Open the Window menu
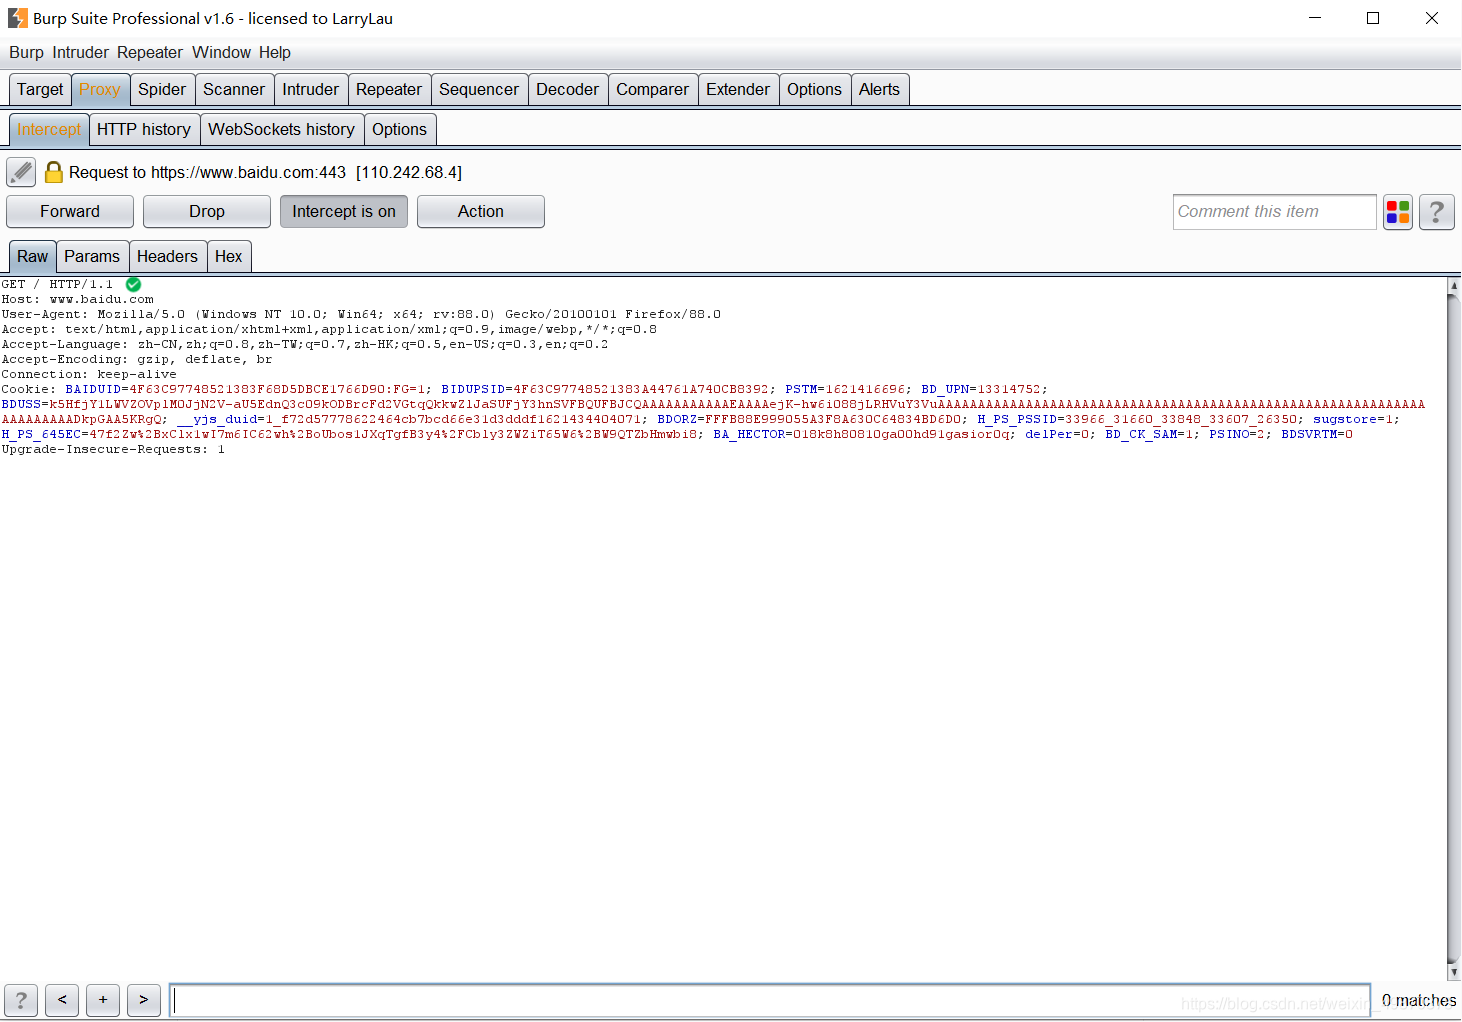The height and width of the screenshot is (1022, 1462). point(221,53)
